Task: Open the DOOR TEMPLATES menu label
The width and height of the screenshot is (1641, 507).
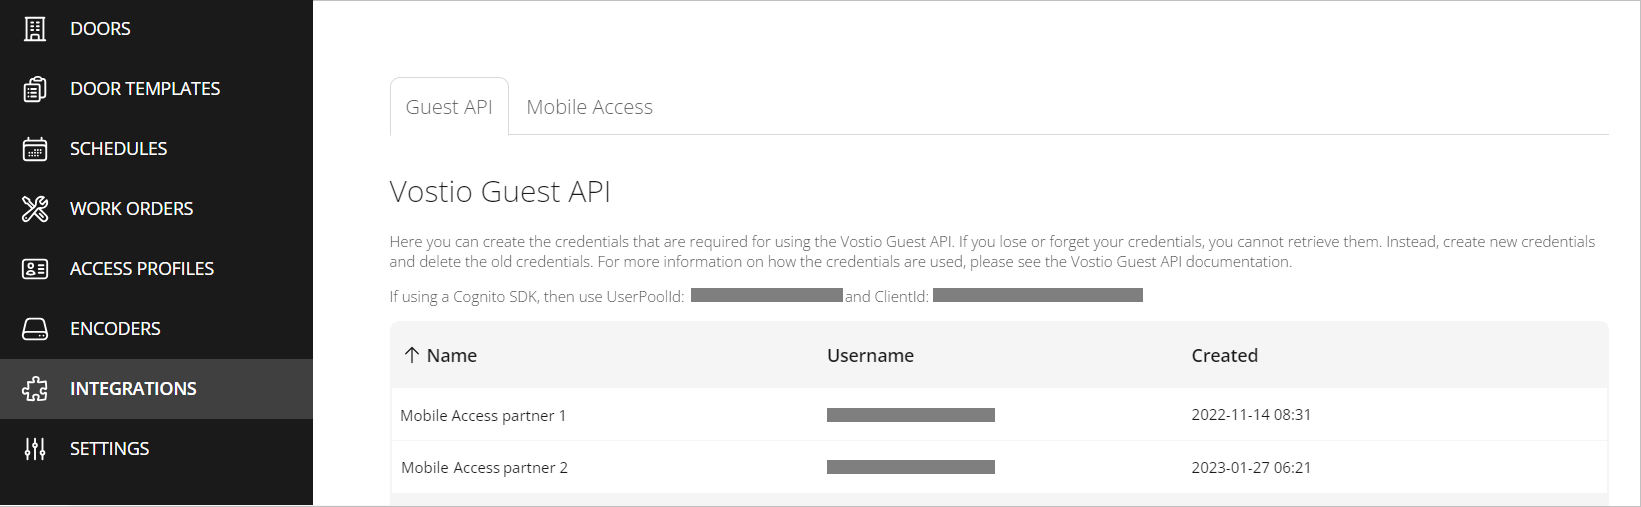Action: pos(145,89)
